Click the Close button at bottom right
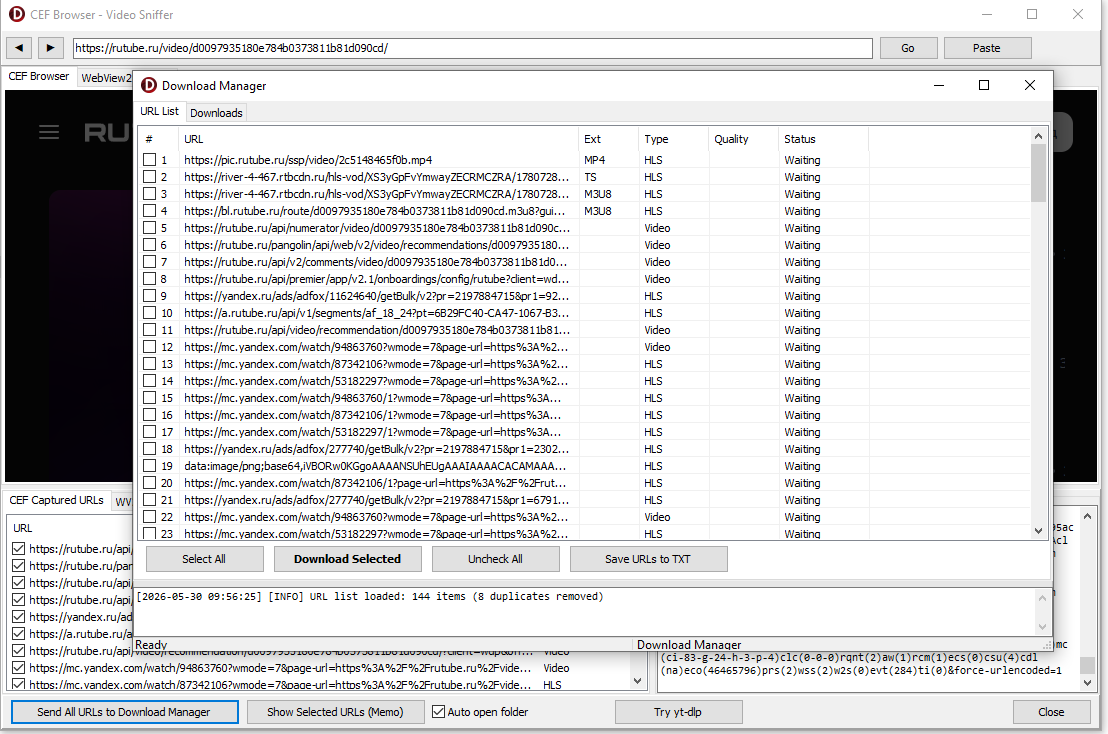Image resolution: width=1108 pixels, height=734 pixels. [1051, 712]
